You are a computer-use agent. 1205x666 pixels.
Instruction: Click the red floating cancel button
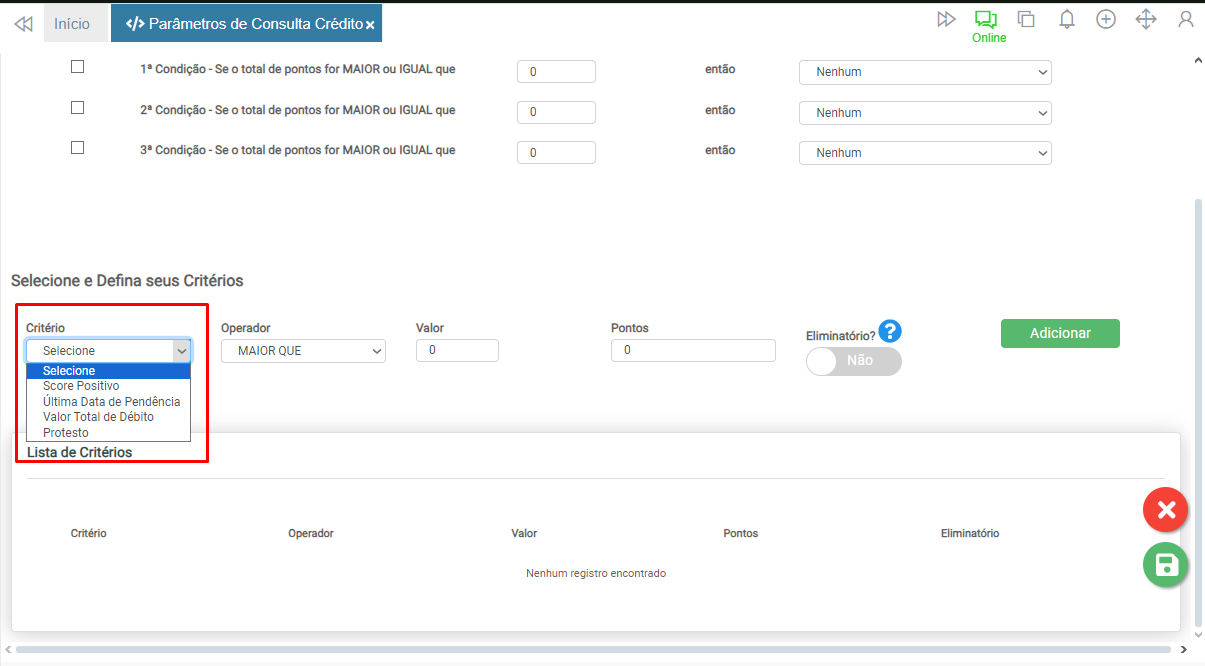(1166, 511)
